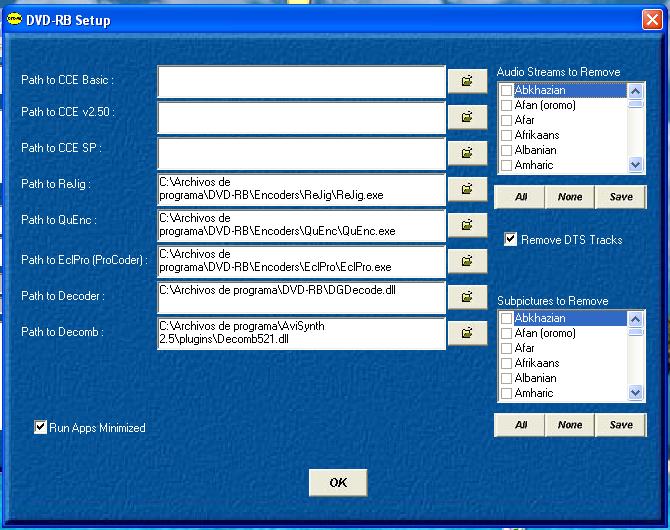
Task: Browse for the Decoder path
Action: (x=467, y=297)
